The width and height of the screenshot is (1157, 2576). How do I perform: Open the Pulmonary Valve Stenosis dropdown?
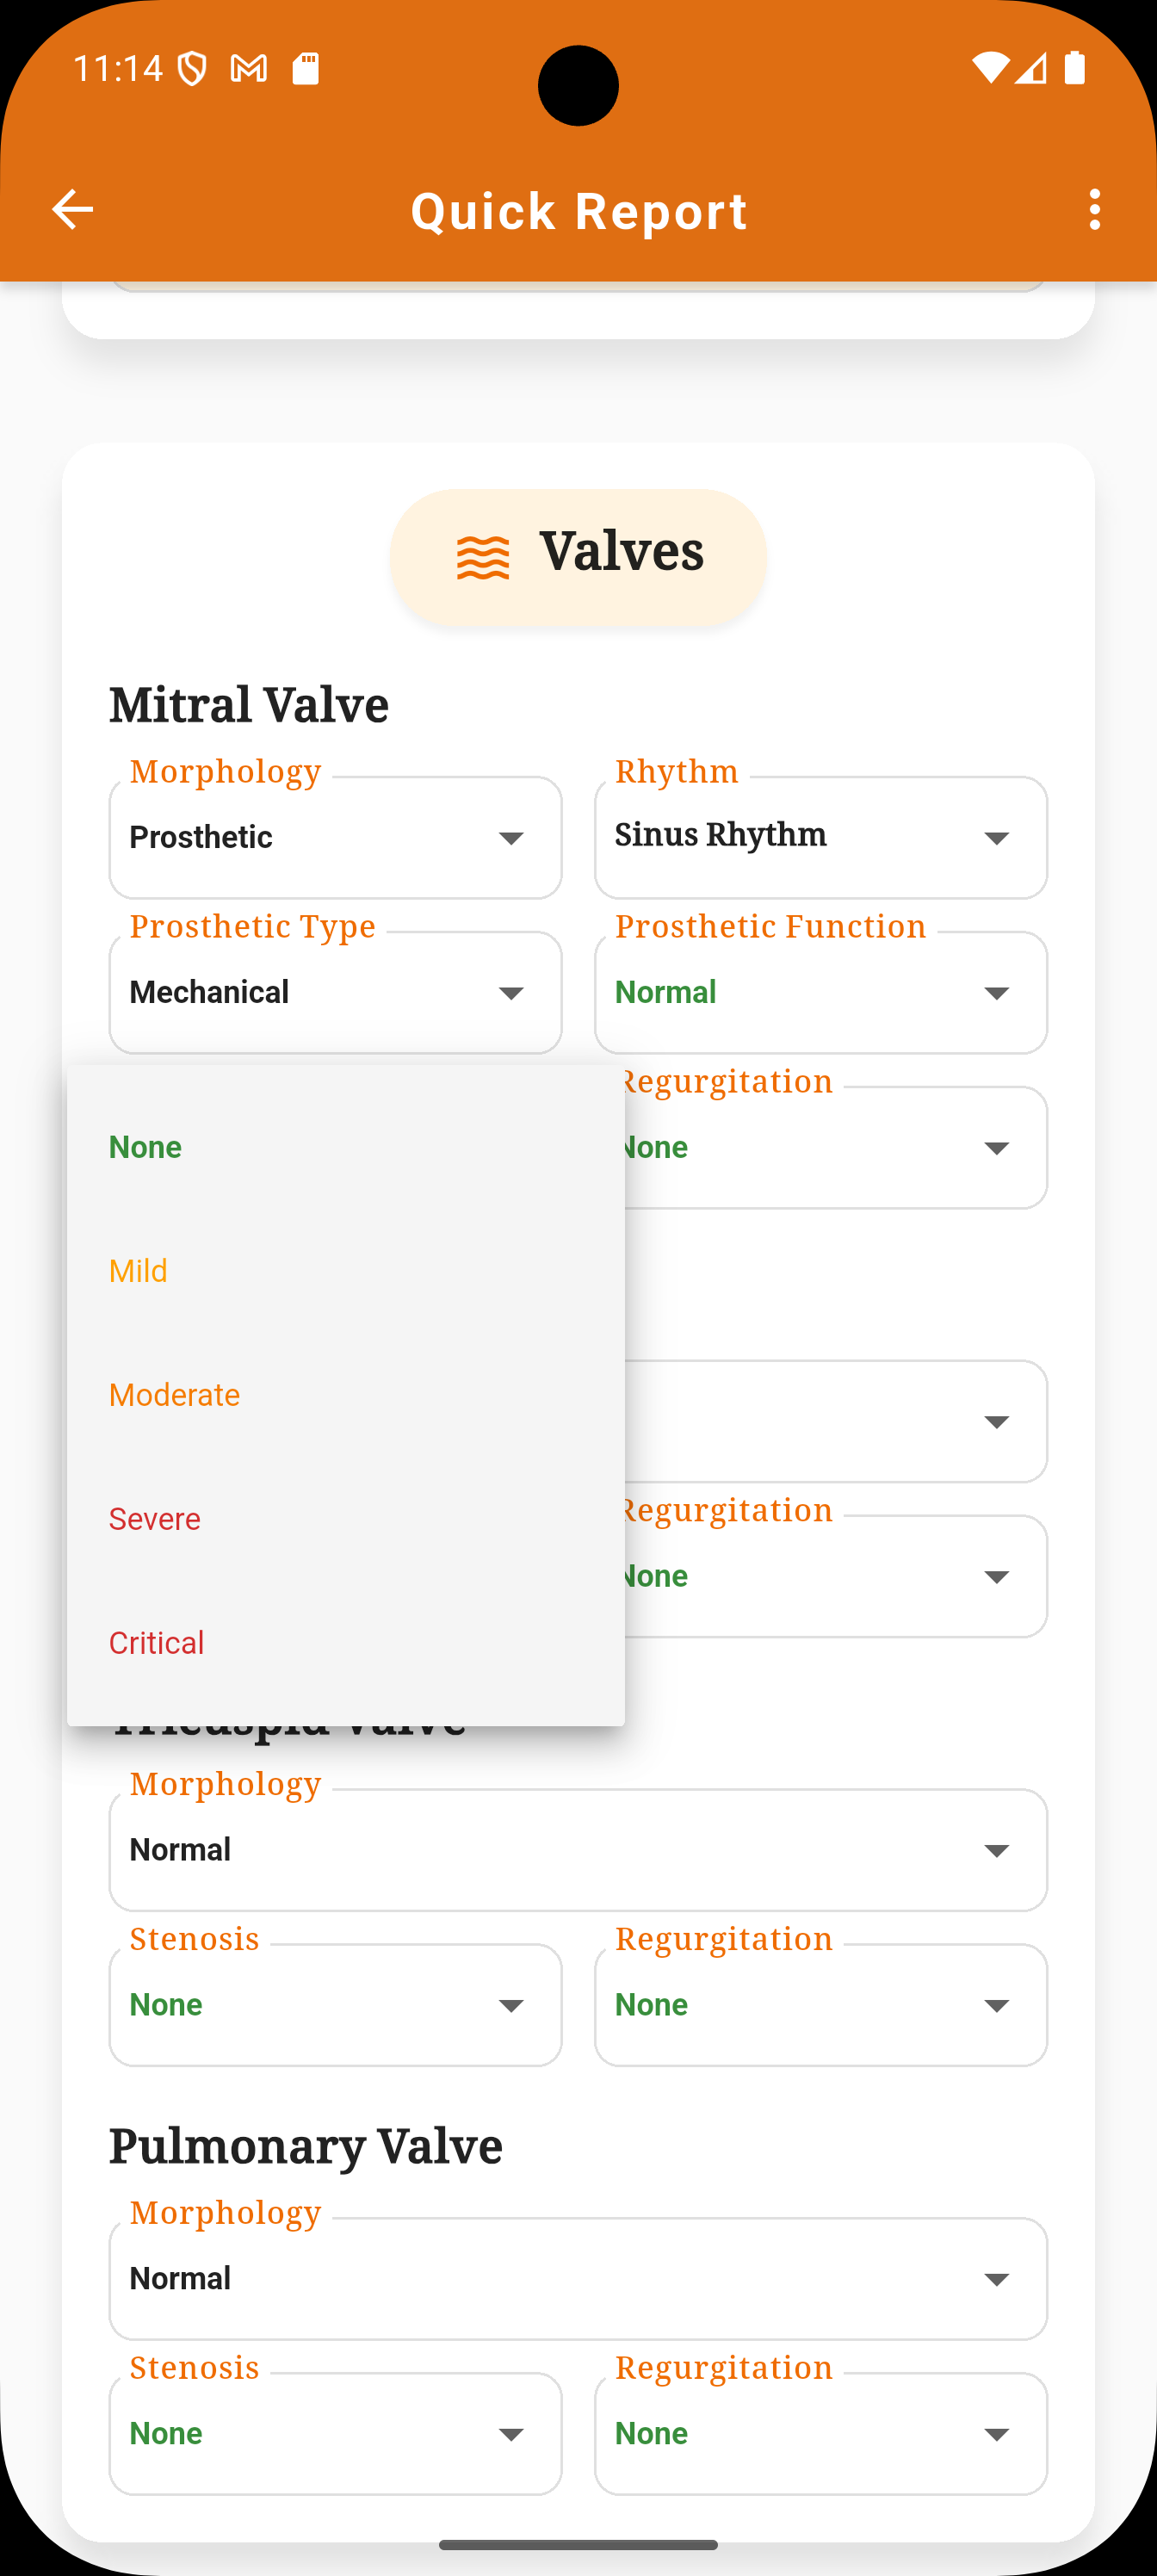click(335, 2433)
